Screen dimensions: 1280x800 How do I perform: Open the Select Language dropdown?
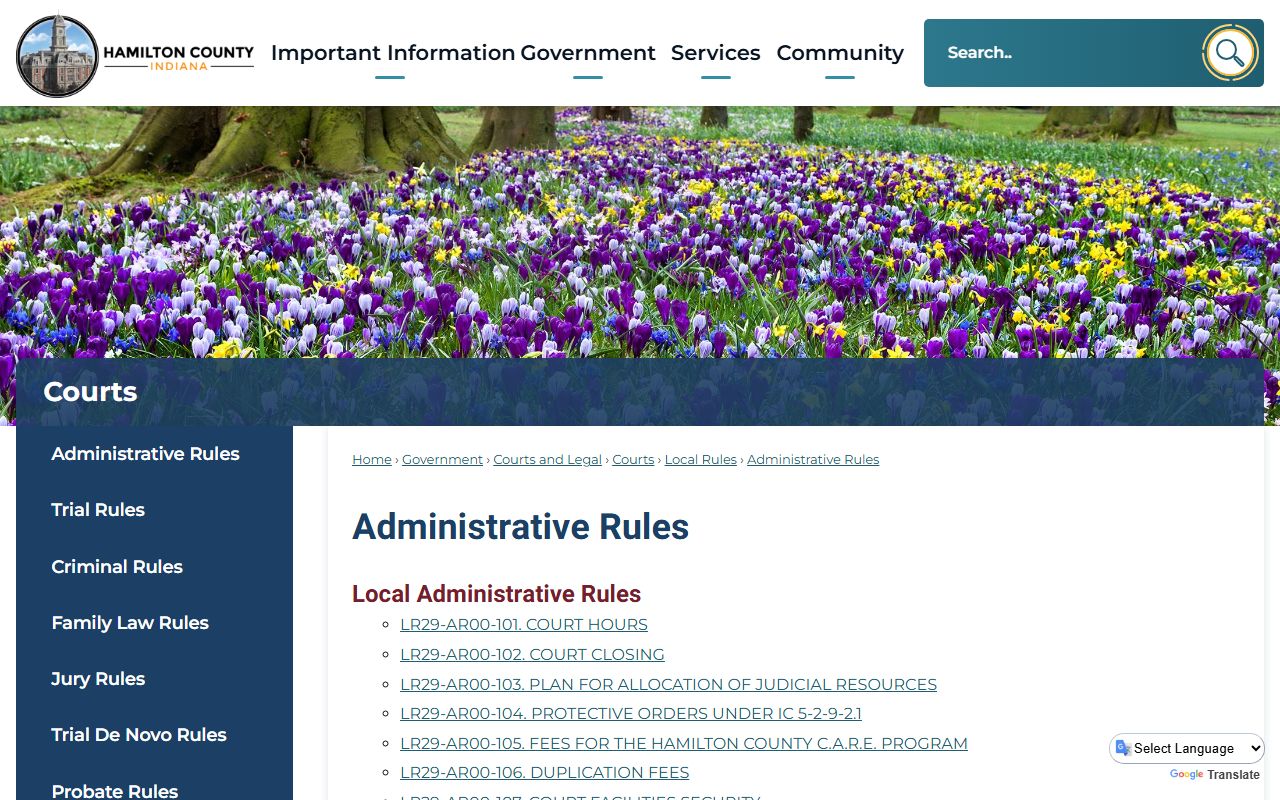click(x=1187, y=748)
